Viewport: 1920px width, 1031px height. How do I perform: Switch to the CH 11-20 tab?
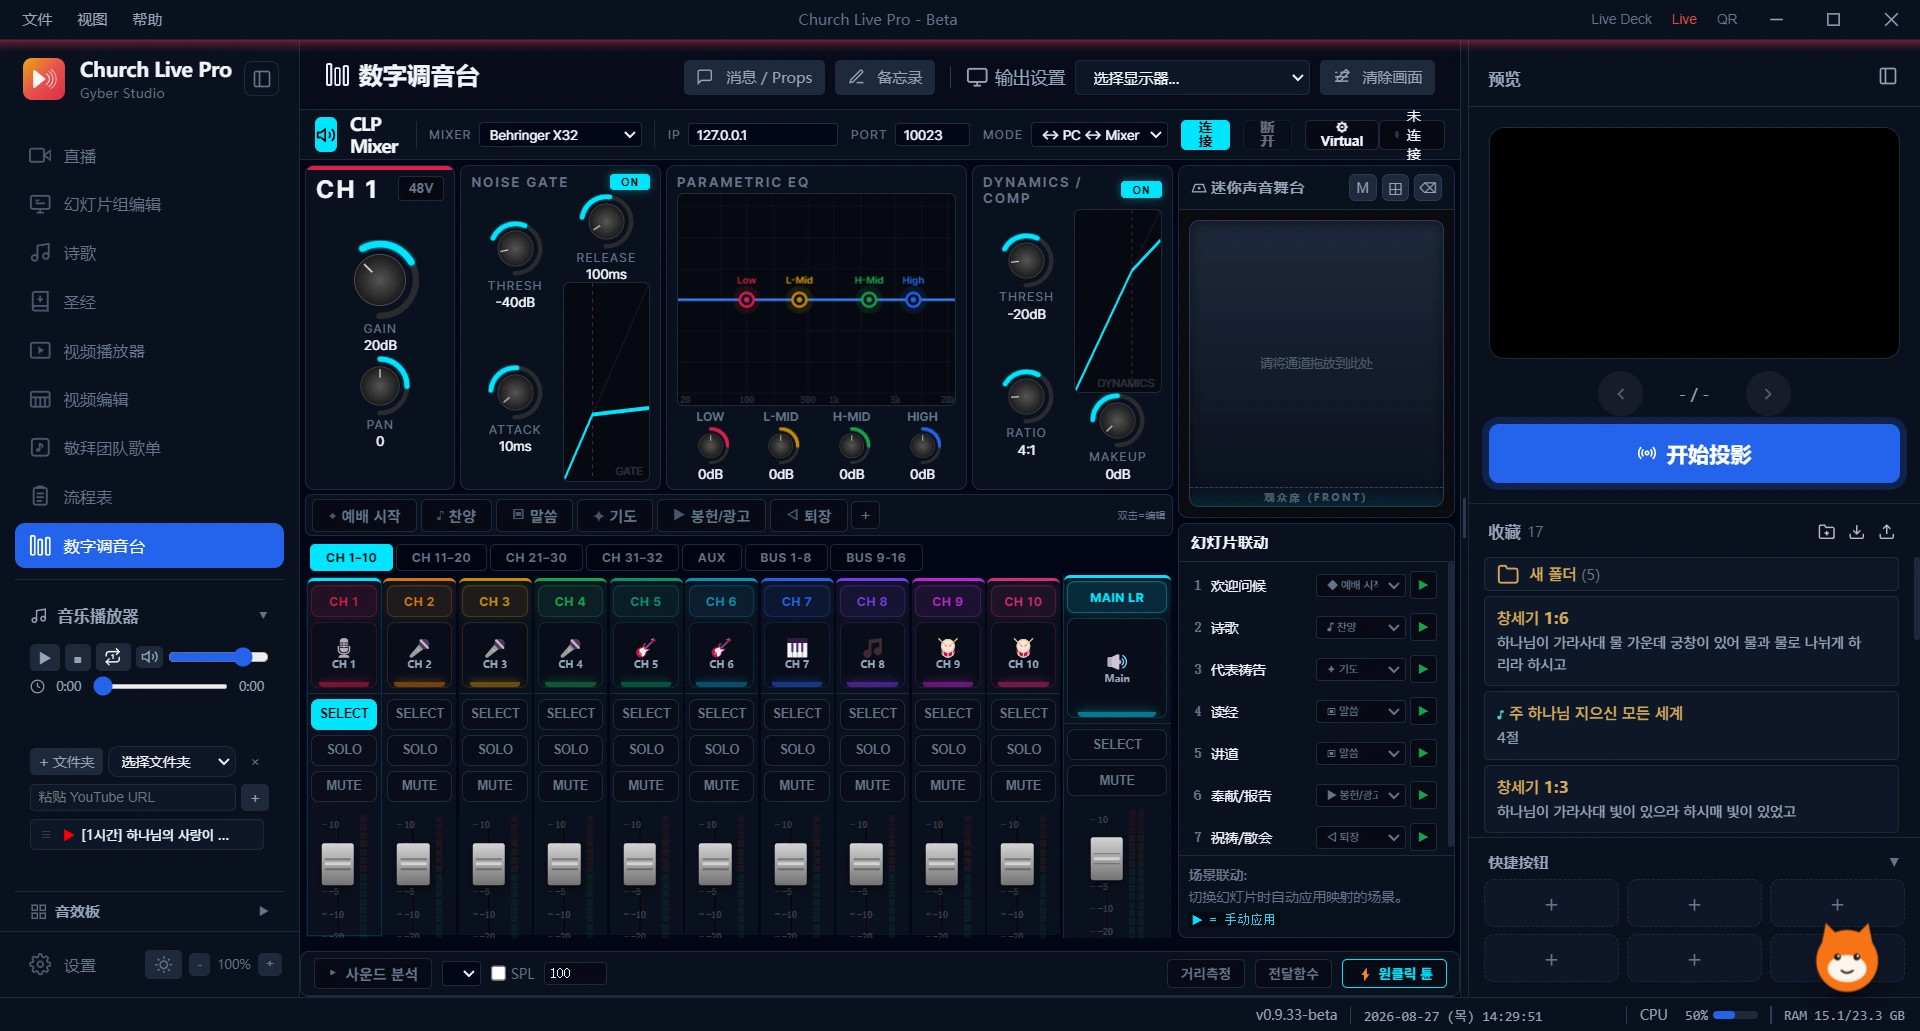tap(441, 557)
